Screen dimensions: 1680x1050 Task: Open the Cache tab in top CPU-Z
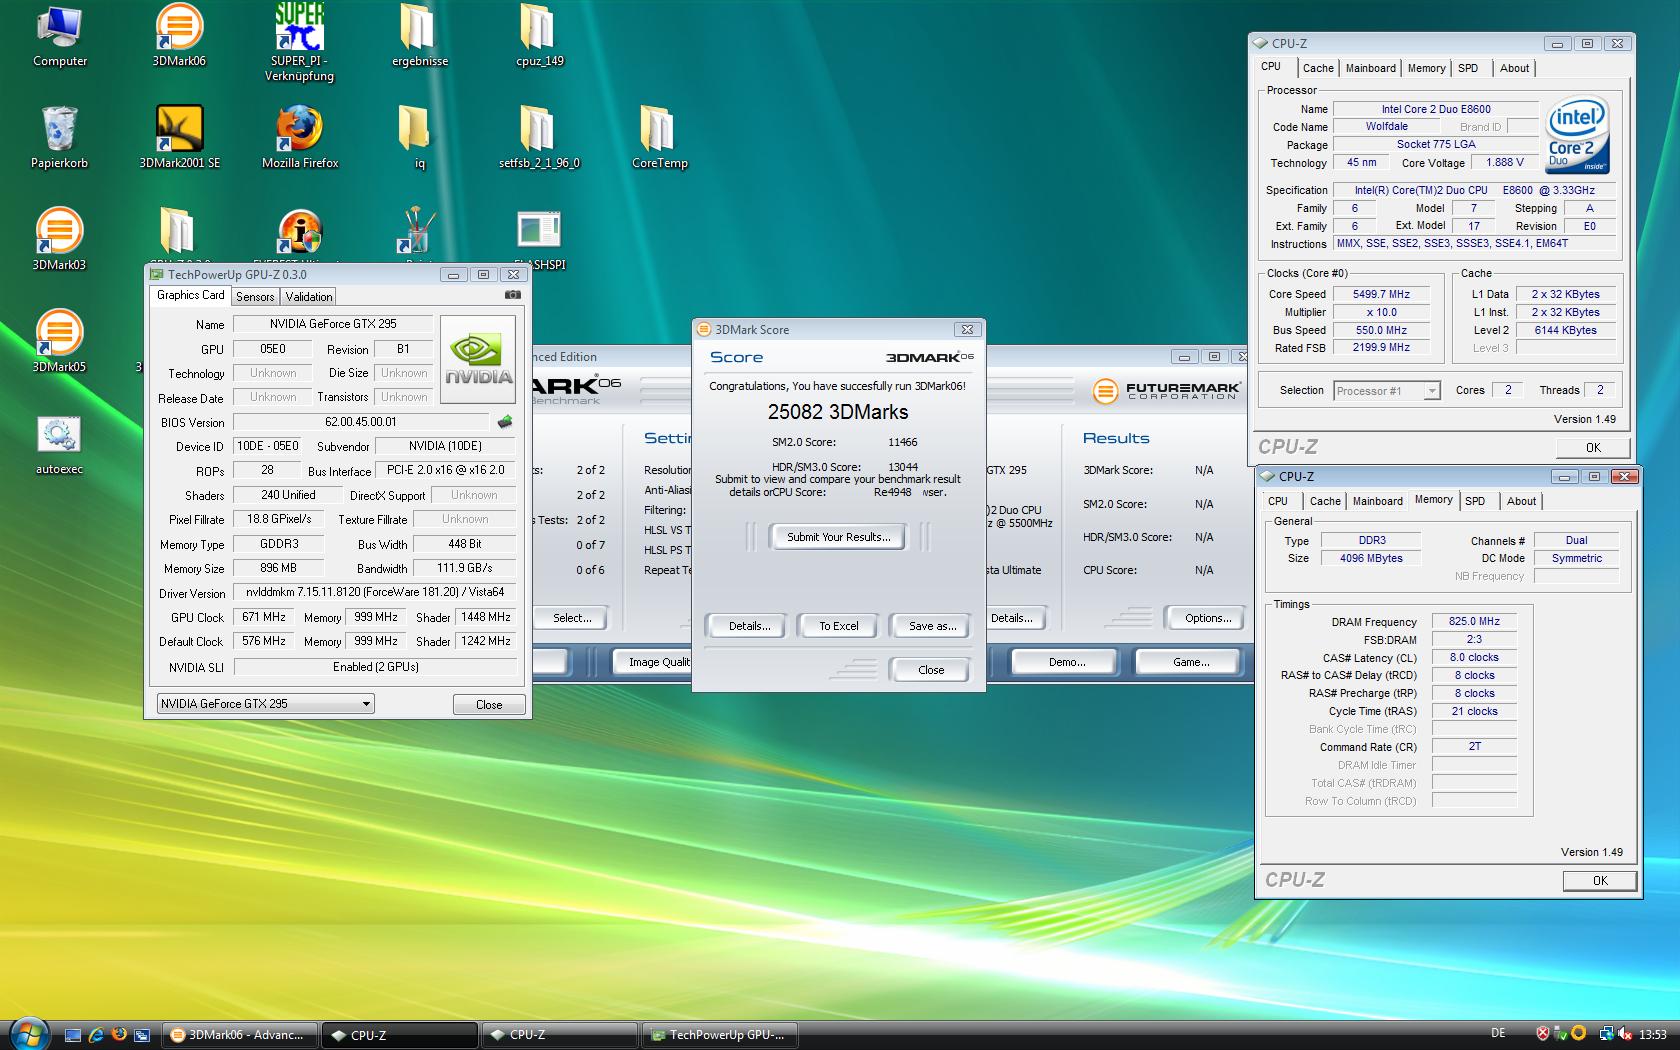coord(1318,68)
